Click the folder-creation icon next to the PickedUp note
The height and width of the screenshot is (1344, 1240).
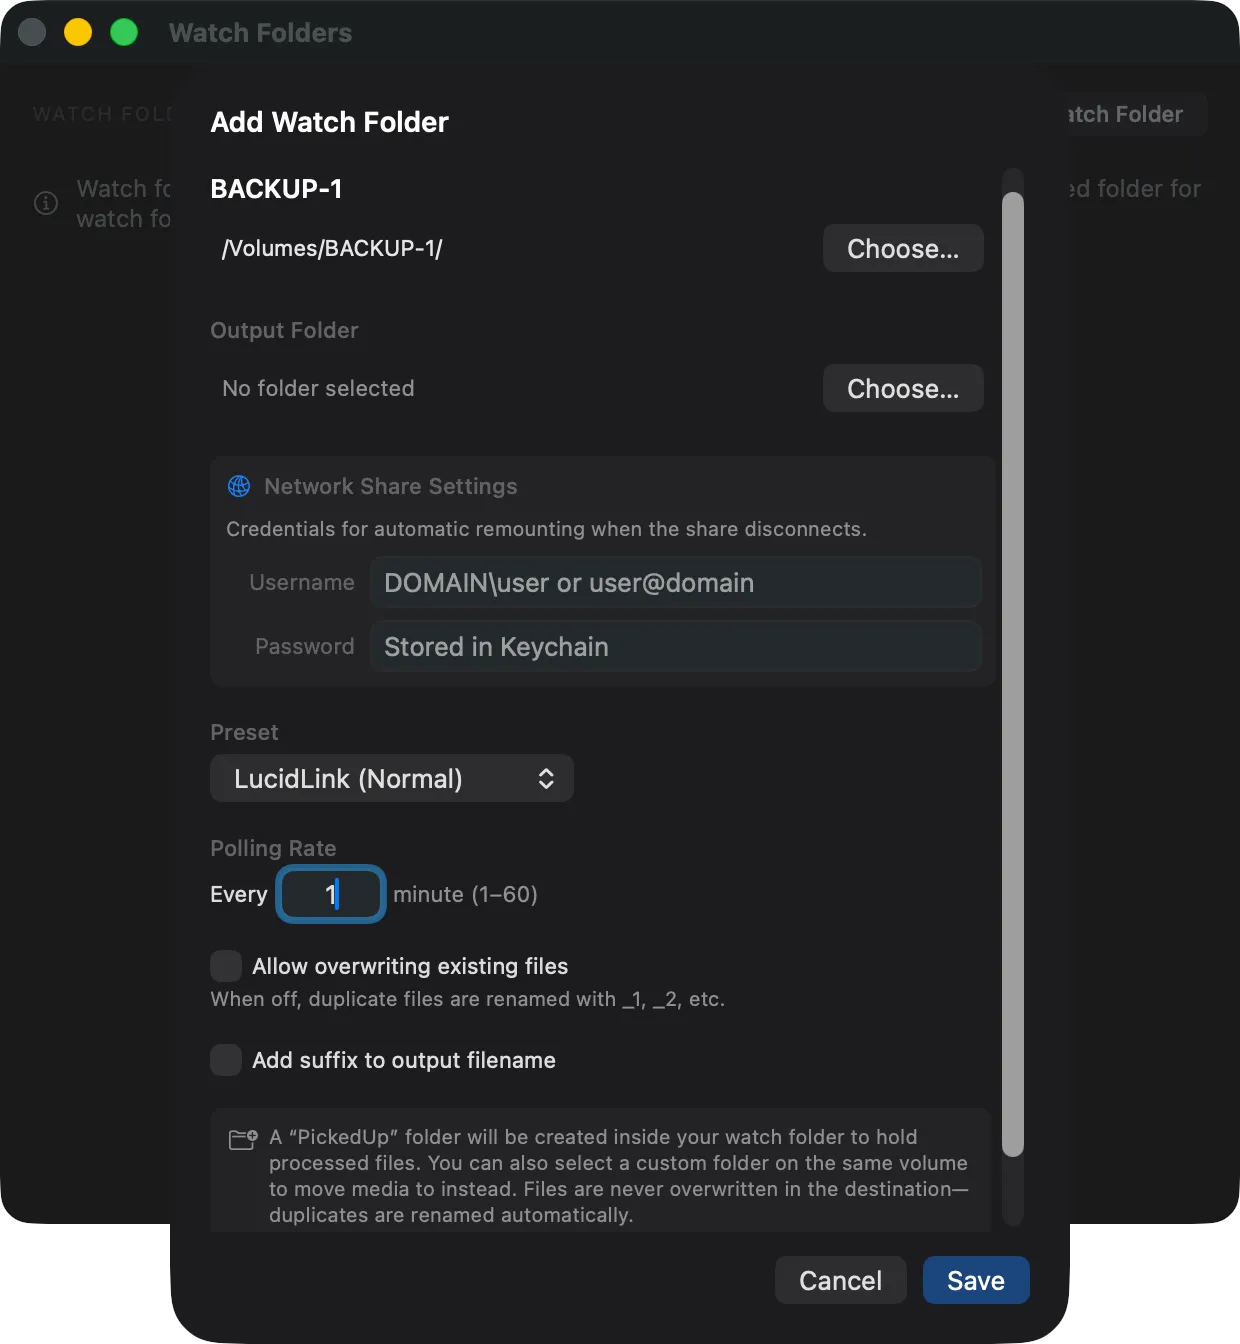[241, 1139]
